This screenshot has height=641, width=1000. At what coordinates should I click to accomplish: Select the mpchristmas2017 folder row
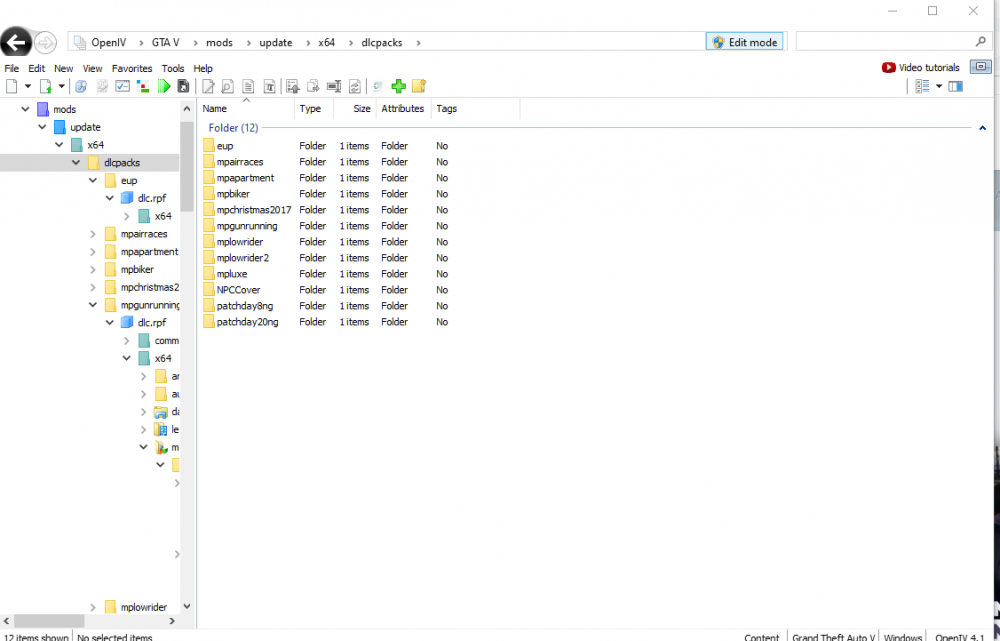click(x=326, y=210)
